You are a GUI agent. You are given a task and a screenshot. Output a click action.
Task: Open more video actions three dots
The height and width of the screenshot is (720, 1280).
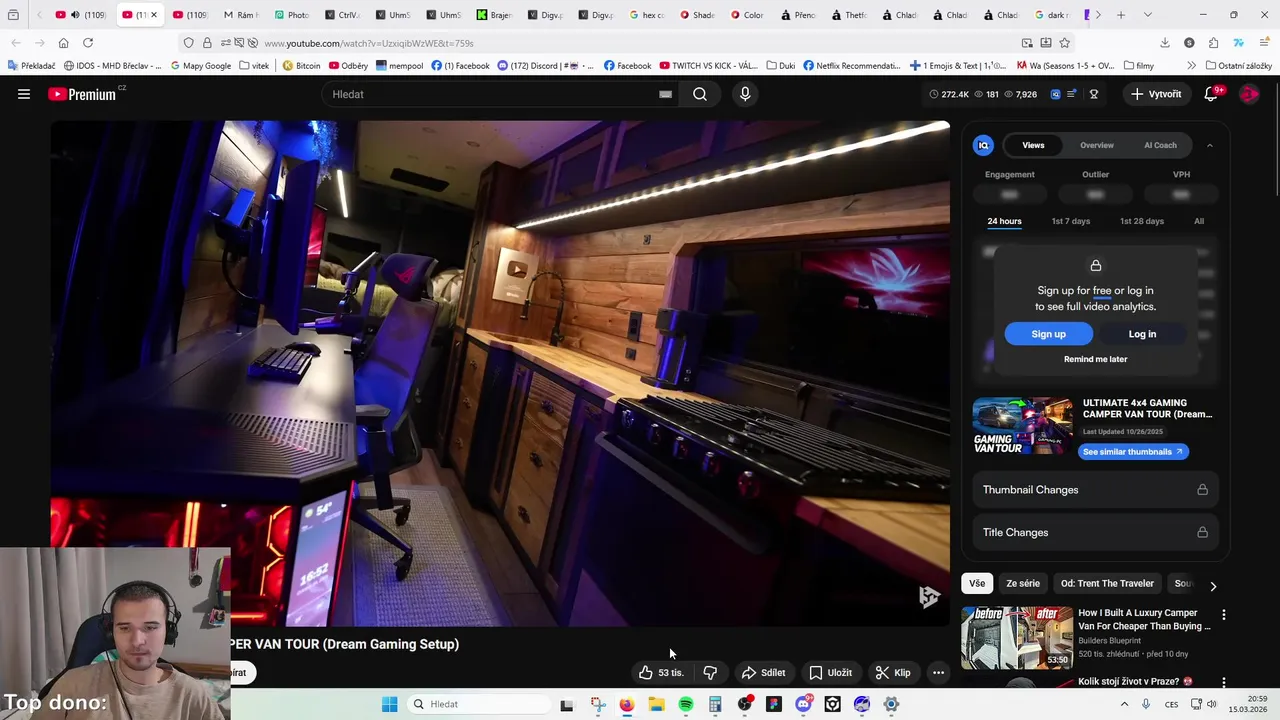pyautogui.click(x=938, y=673)
